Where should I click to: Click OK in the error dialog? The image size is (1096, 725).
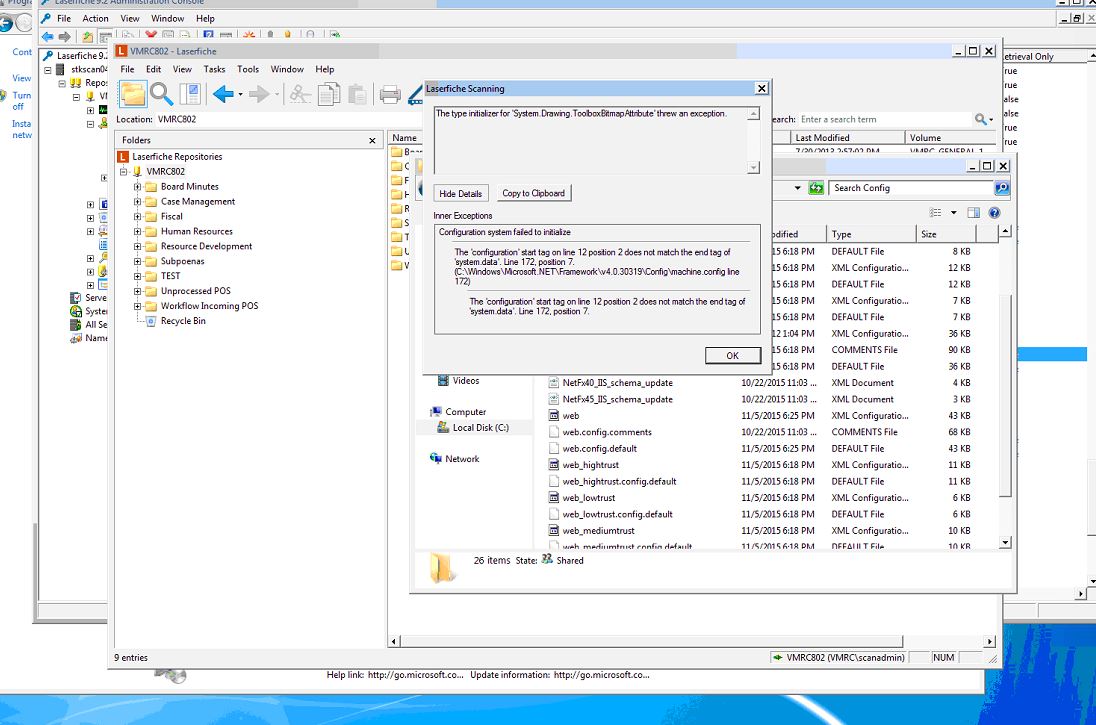[732, 356]
